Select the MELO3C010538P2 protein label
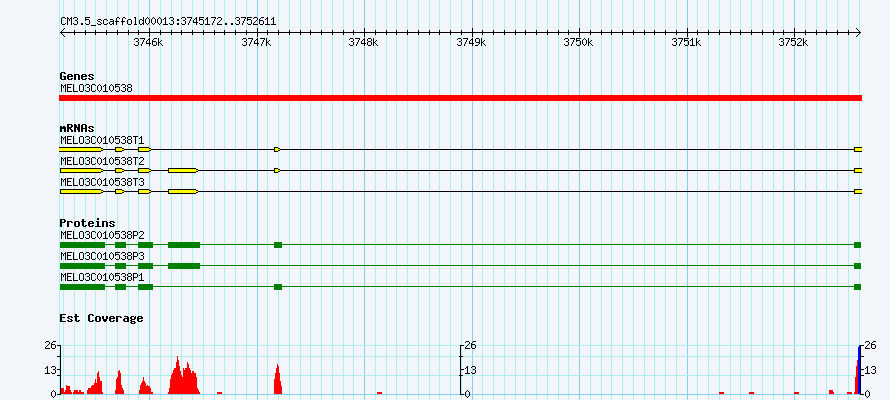 pos(102,235)
